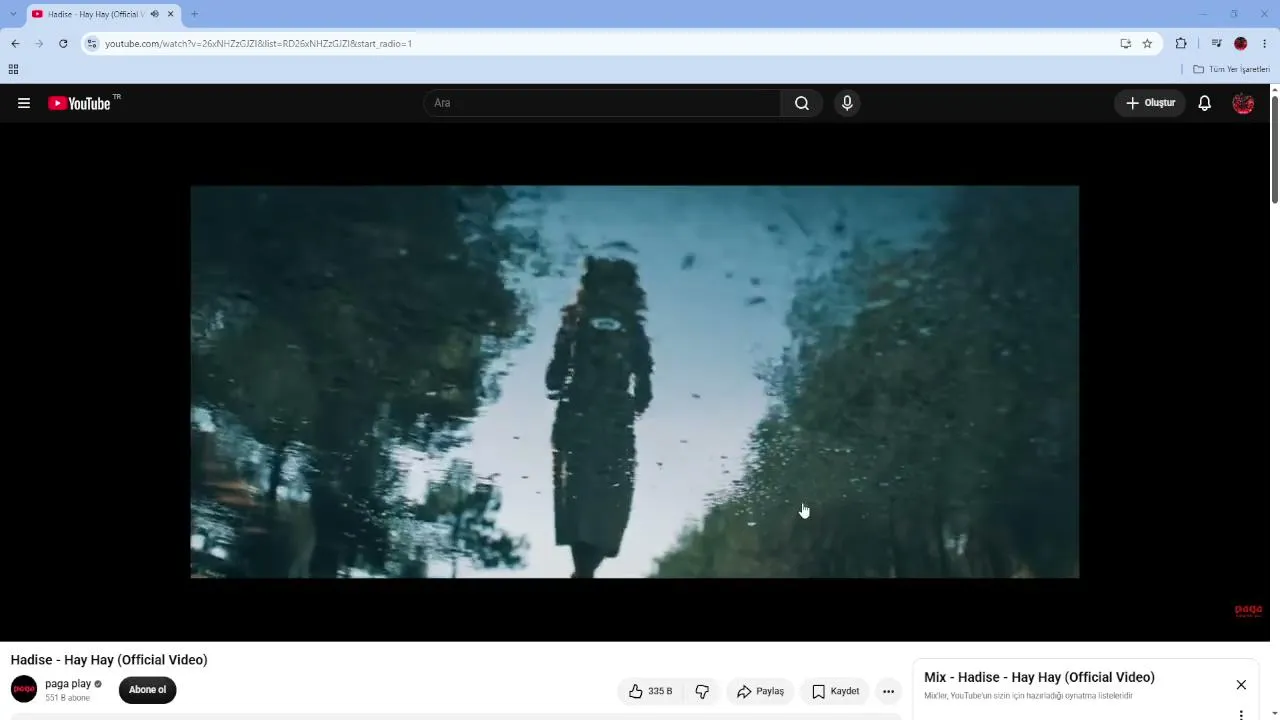Image resolution: width=1280 pixels, height=720 pixels.
Task: Reload the page
Action: coord(63,43)
